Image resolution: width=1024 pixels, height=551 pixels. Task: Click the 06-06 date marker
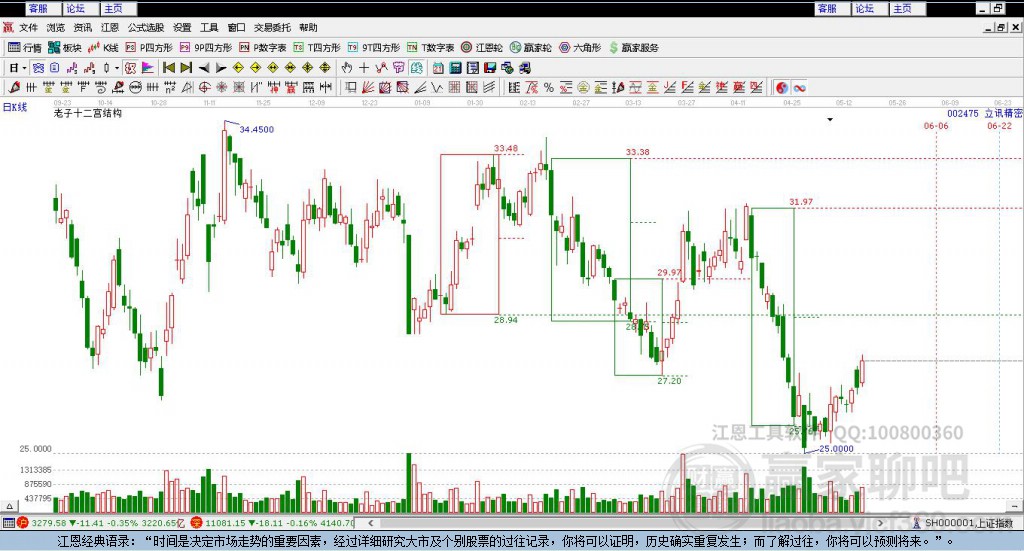coord(936,125)
